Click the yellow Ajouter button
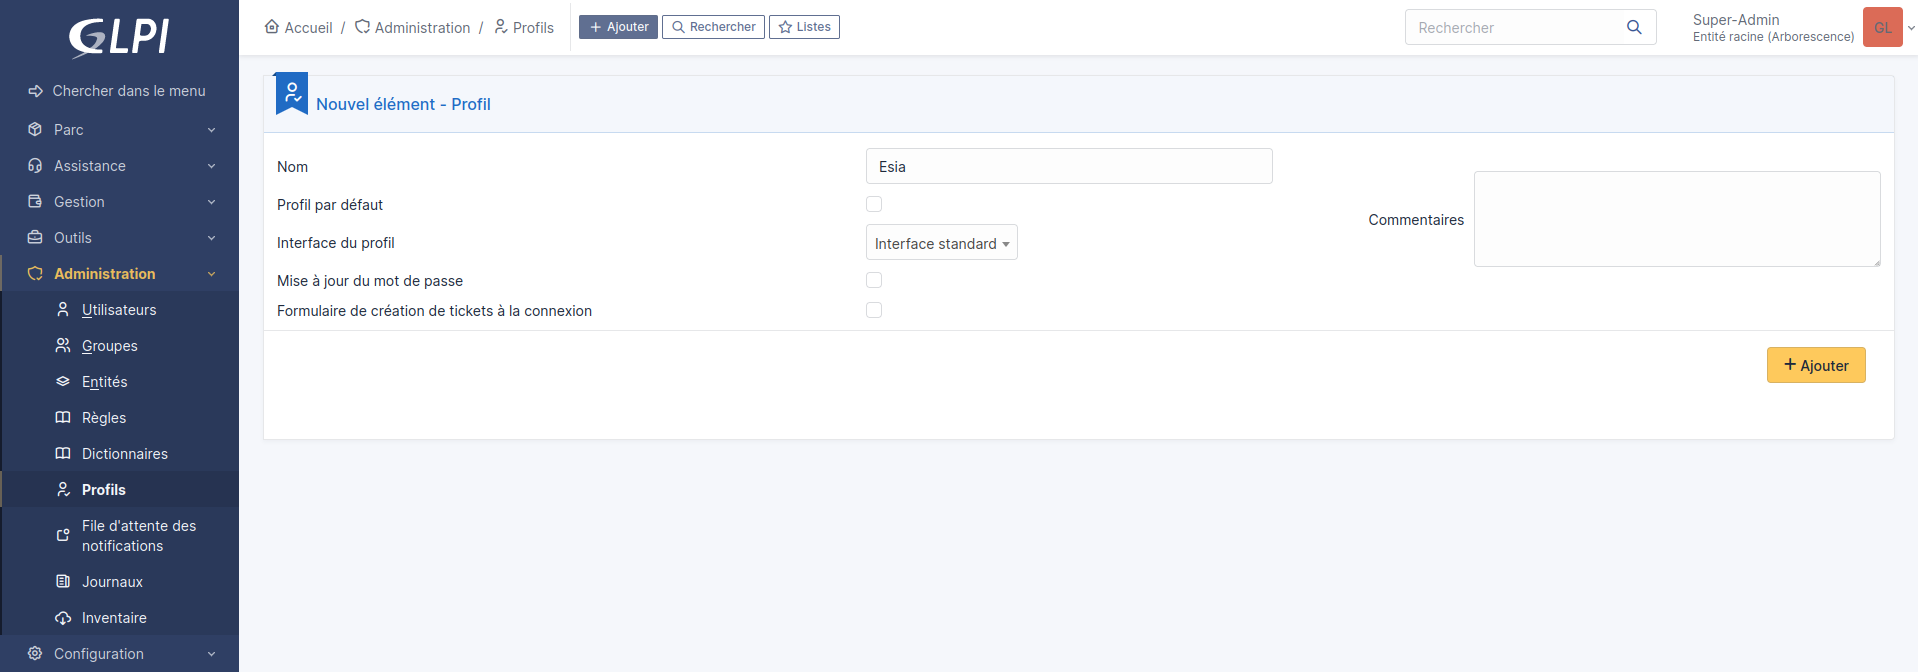Screen dimensions: 1918x672 pos(1816,365)
